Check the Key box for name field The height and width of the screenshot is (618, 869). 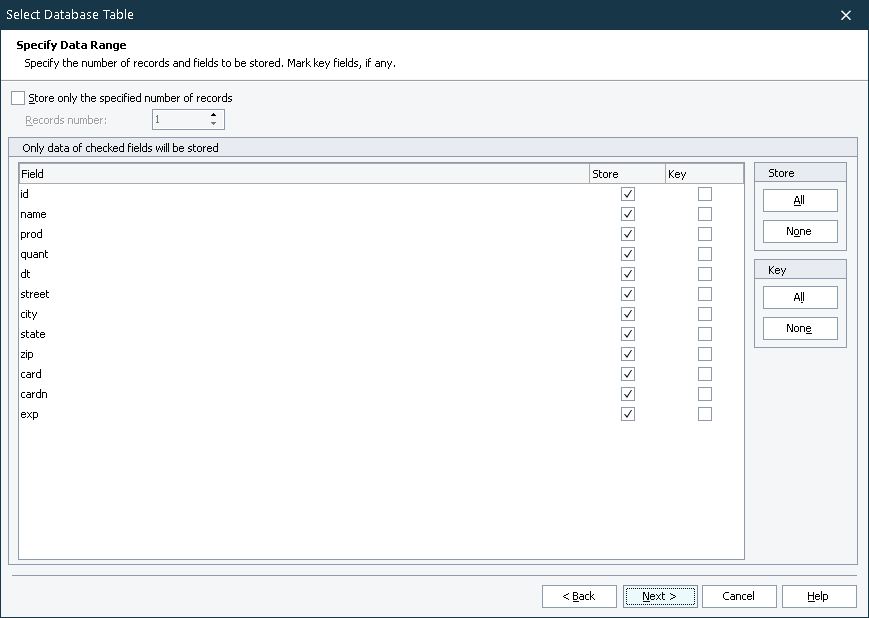point(705,214)
